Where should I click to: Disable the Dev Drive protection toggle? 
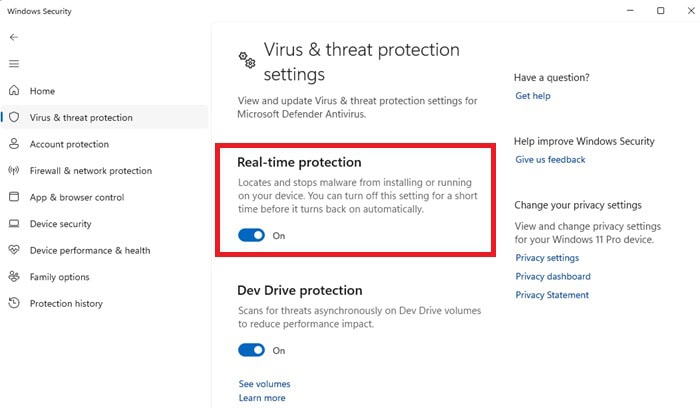(x=251, y=350)
